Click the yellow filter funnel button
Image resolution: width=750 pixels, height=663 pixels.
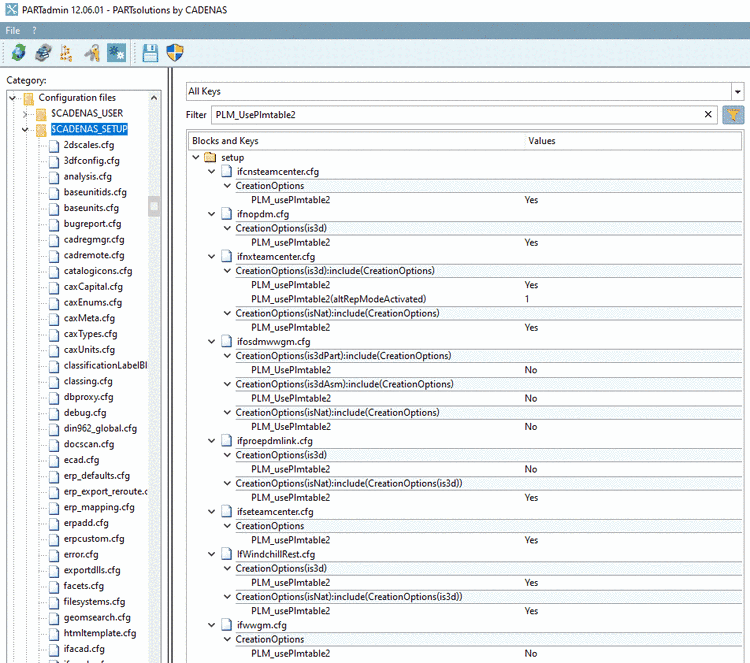(x=733, y=115)
